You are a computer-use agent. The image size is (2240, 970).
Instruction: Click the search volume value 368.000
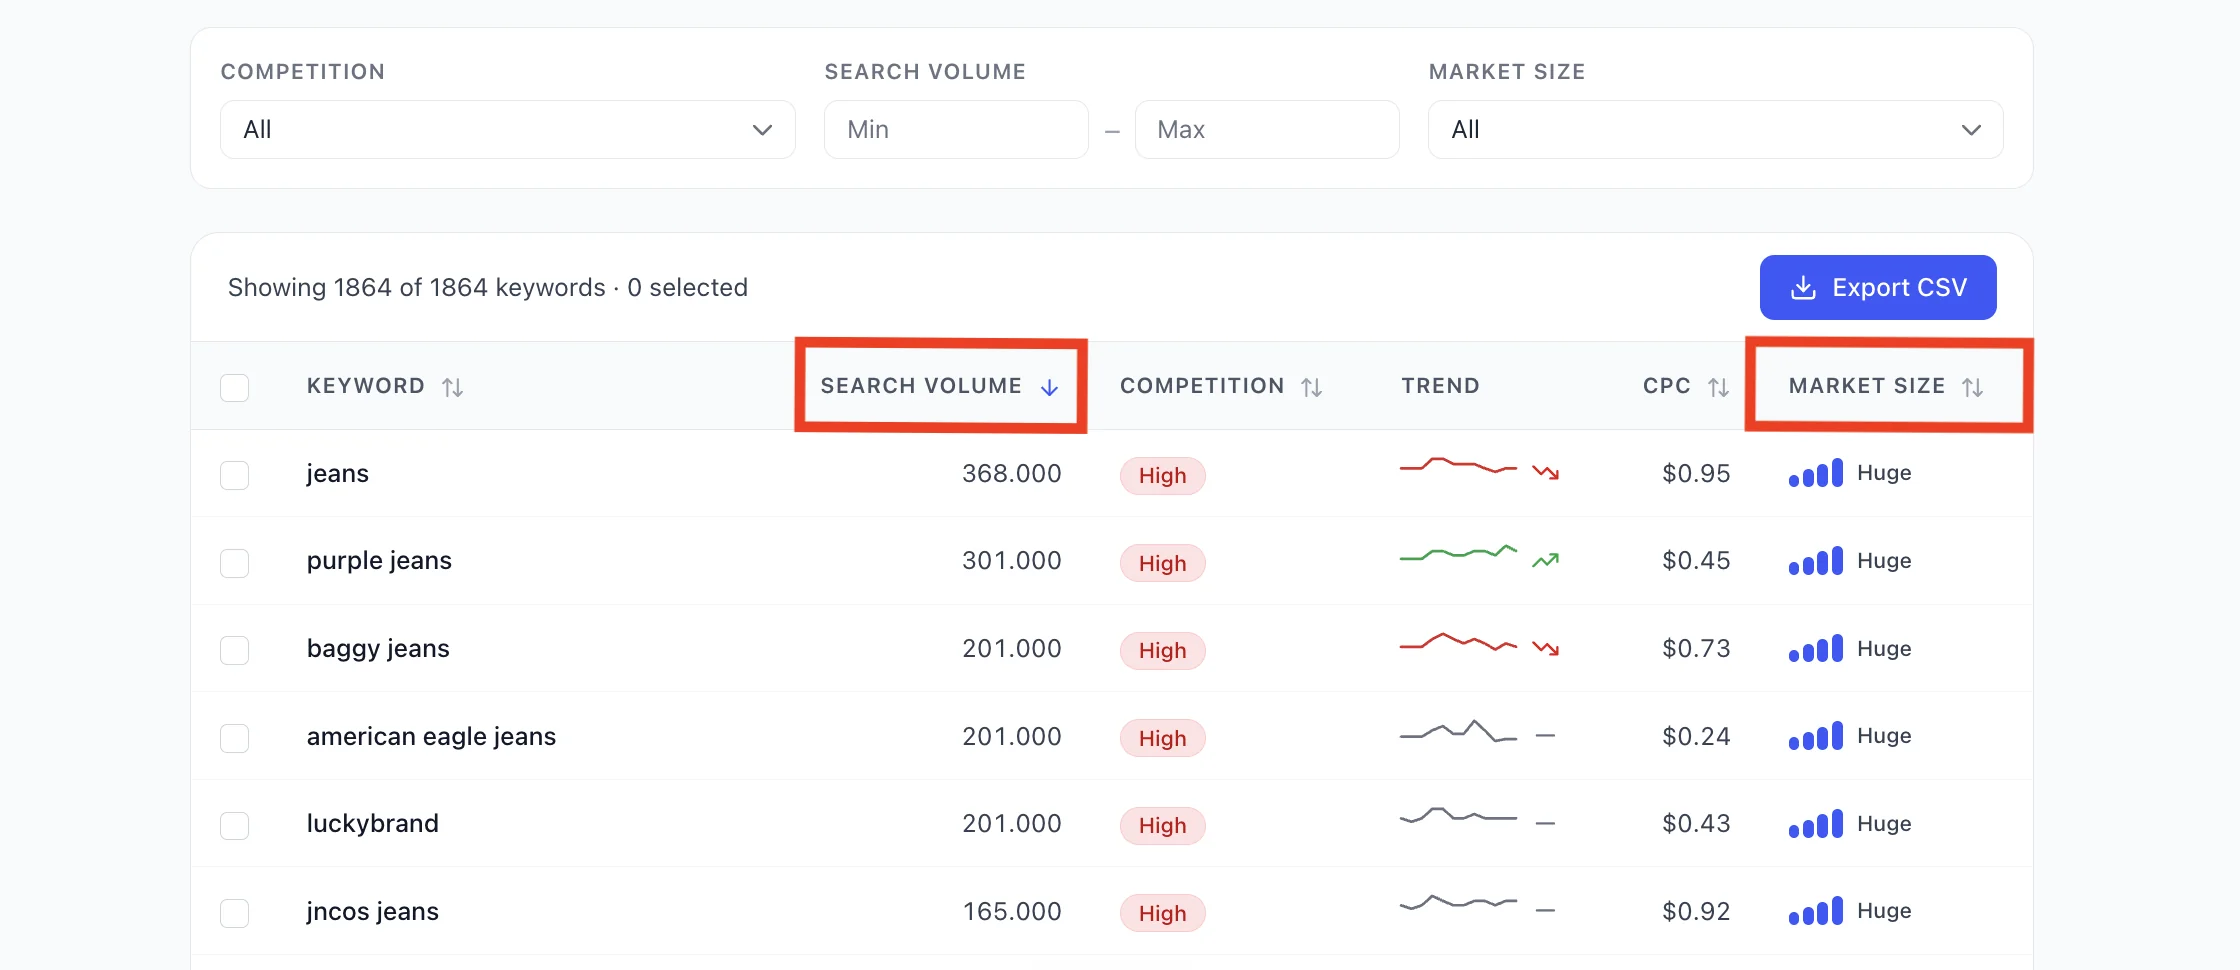[1012, 473]
